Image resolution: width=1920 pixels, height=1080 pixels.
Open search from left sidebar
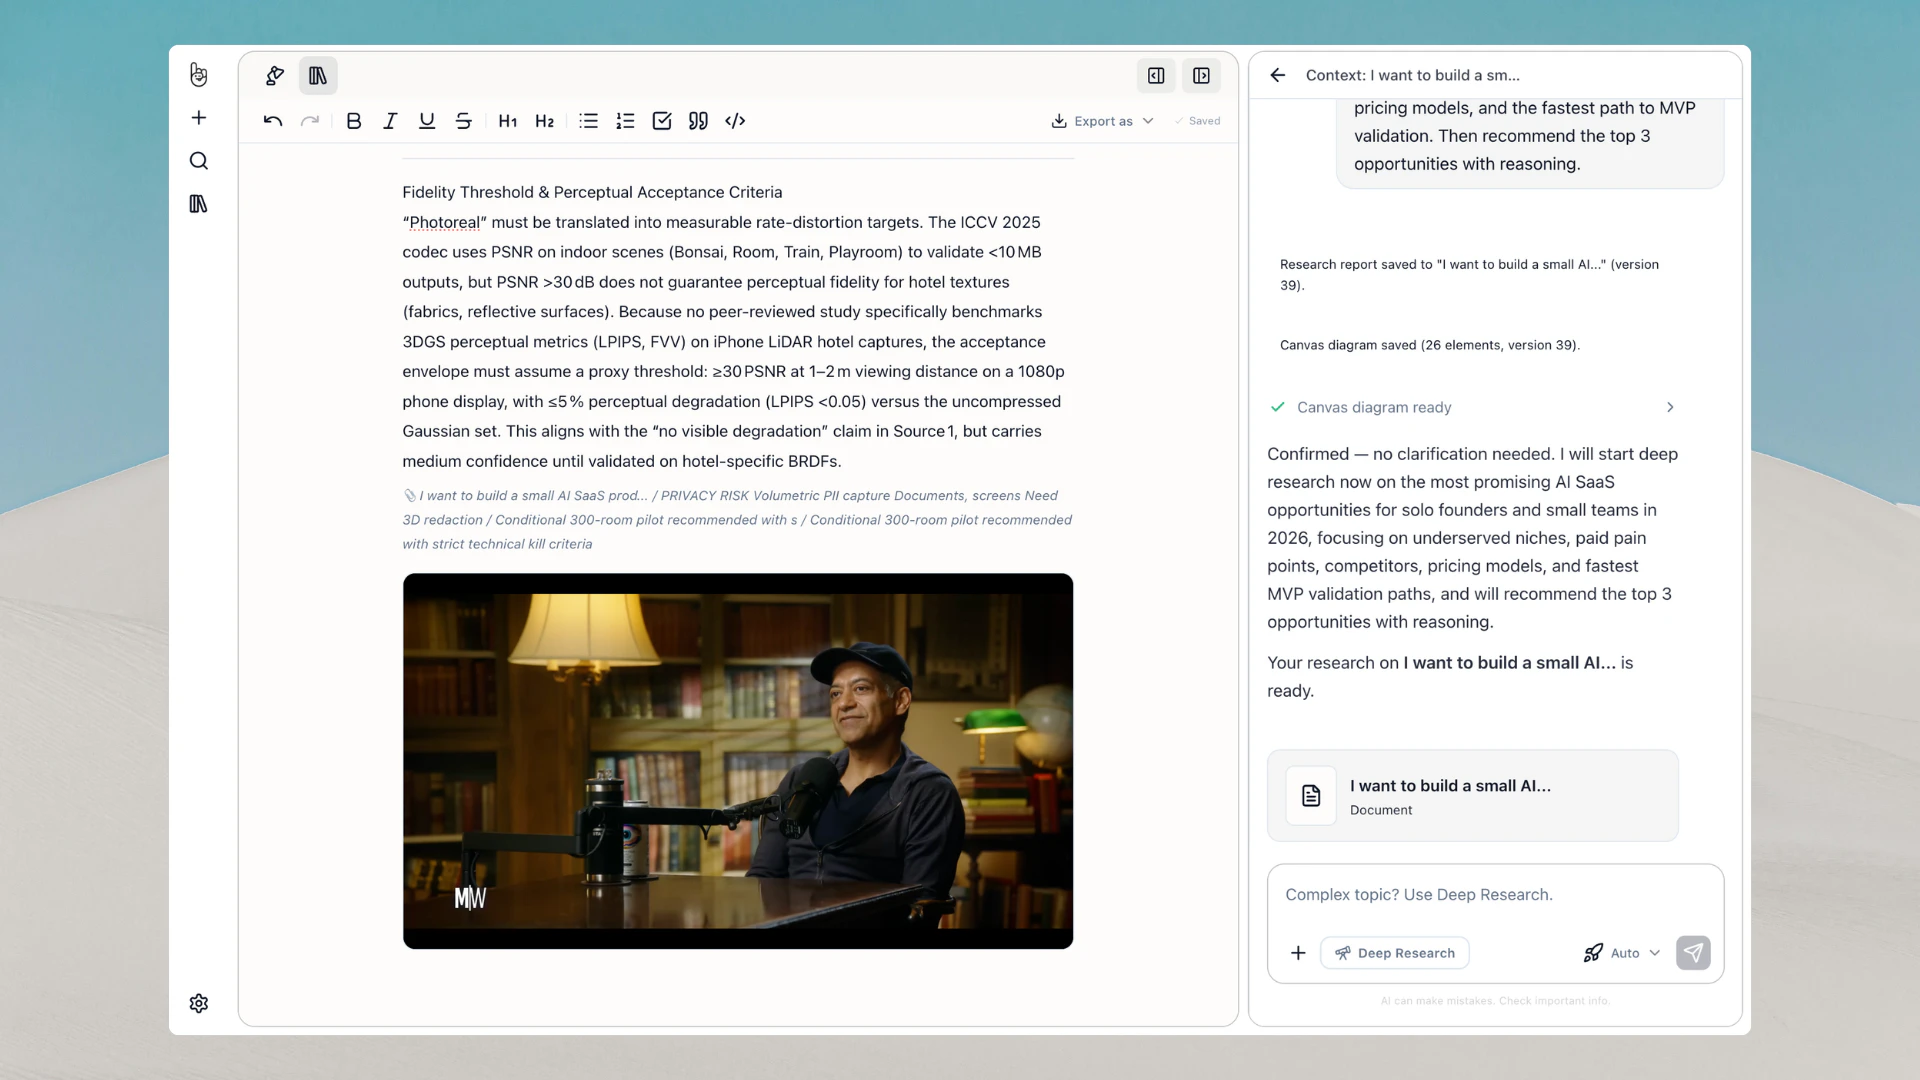[199, 161]
